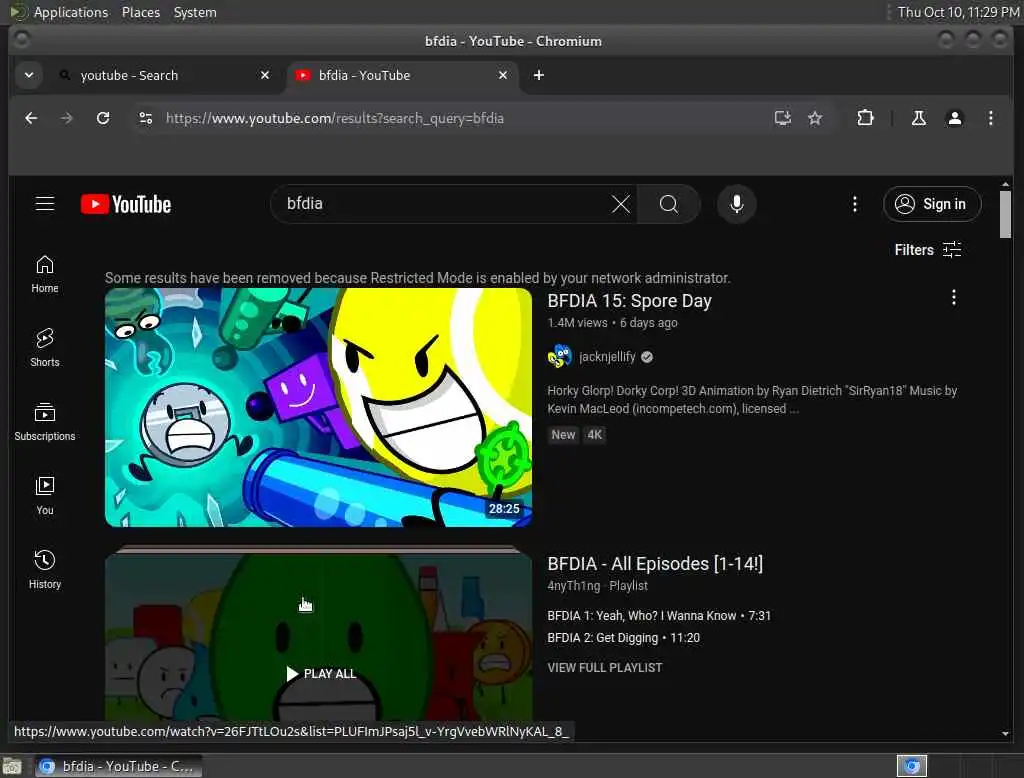Click the page vertical scrollbar thumb
The image size is (1024, 778).
pyautogui.click(x=1005, y=214)
